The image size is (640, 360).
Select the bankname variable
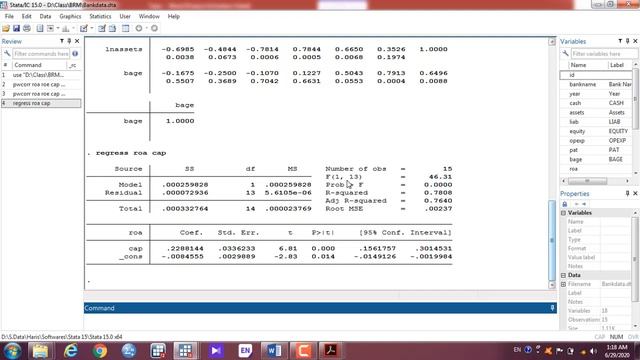point(596,84)
